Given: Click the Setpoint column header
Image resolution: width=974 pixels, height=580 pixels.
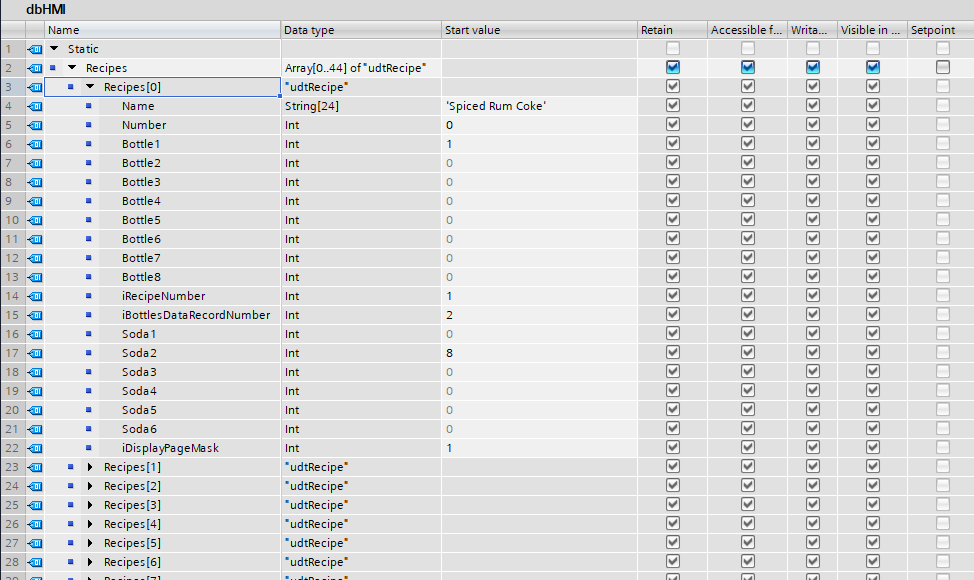Looking at the screenshot, I should tap(940, 30).
